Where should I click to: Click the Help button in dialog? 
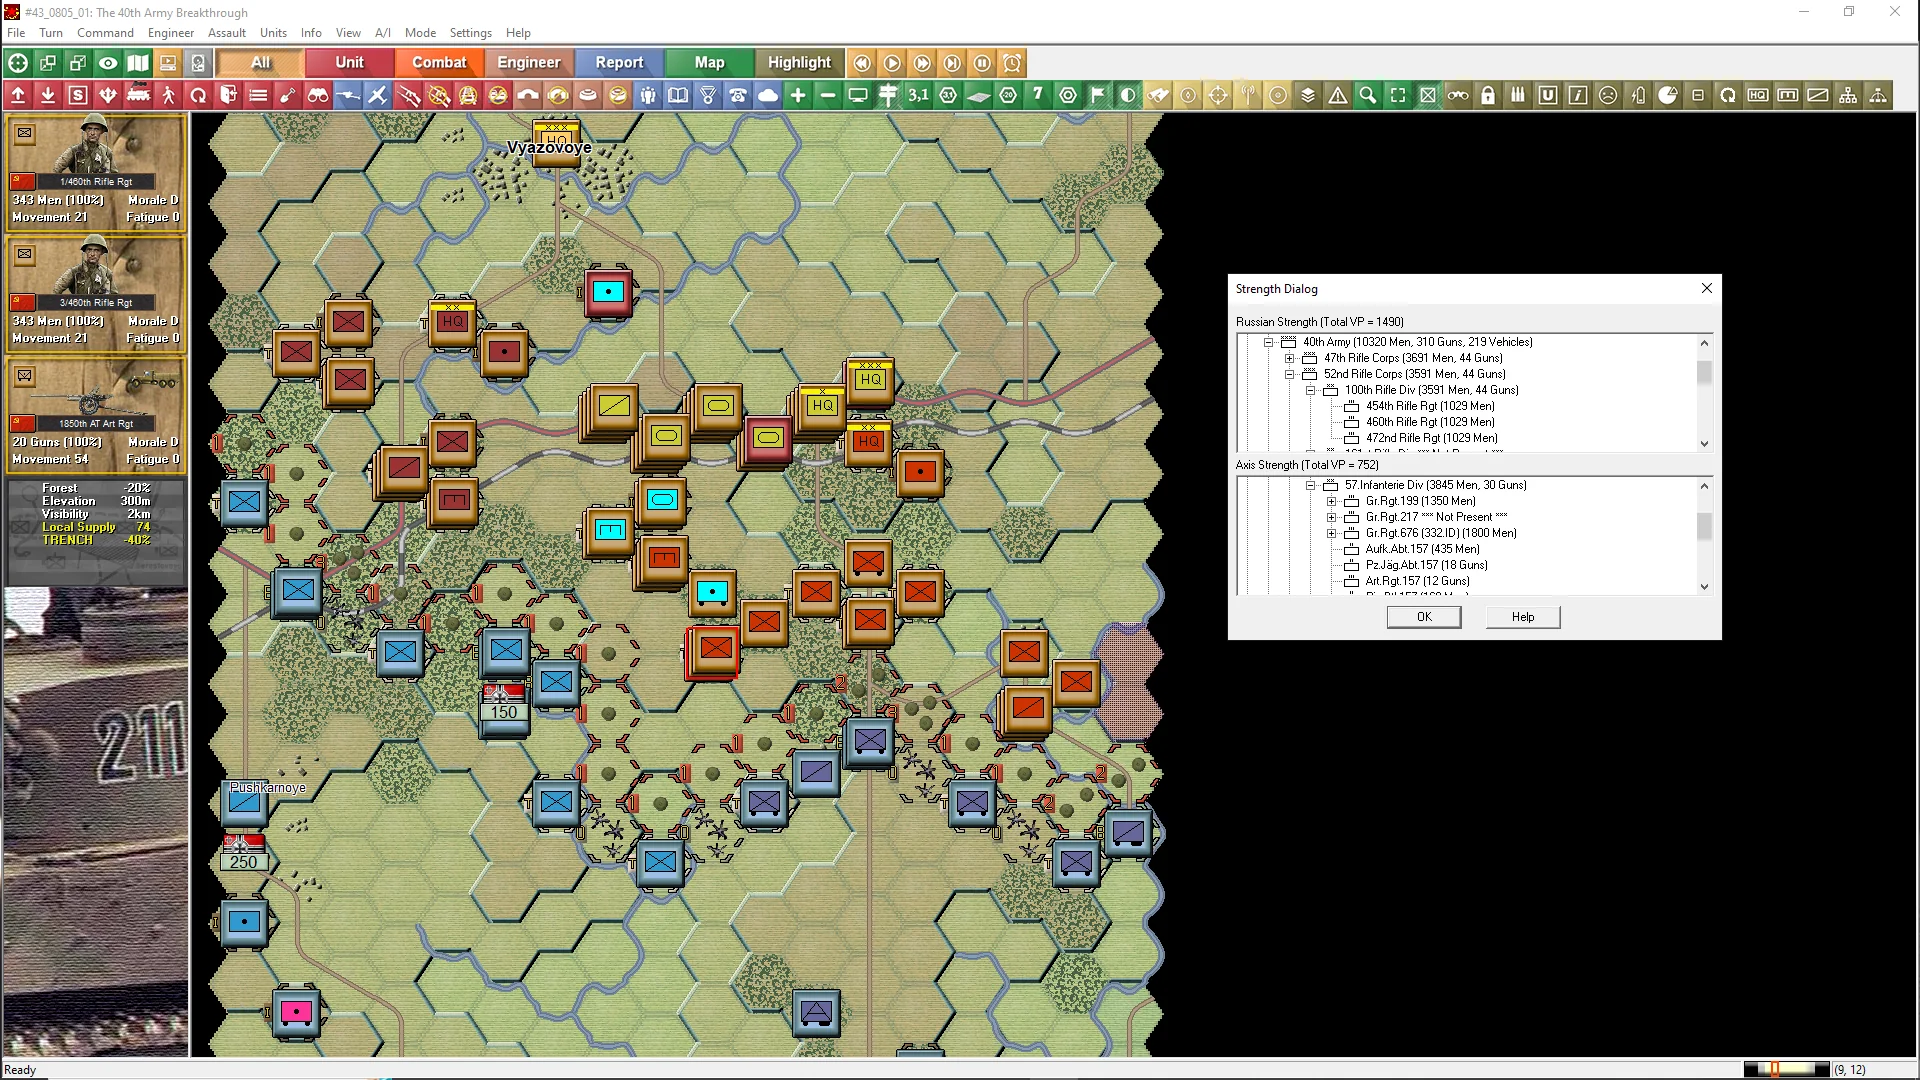1522,617
